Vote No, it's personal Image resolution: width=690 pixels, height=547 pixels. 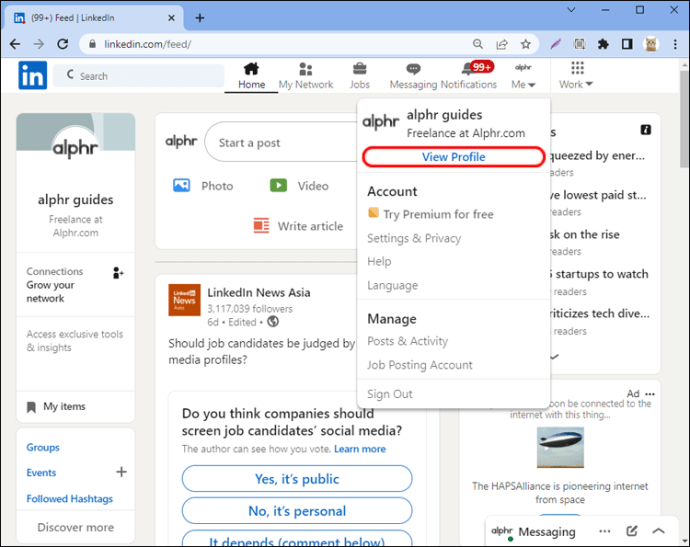tap(297, 511)
